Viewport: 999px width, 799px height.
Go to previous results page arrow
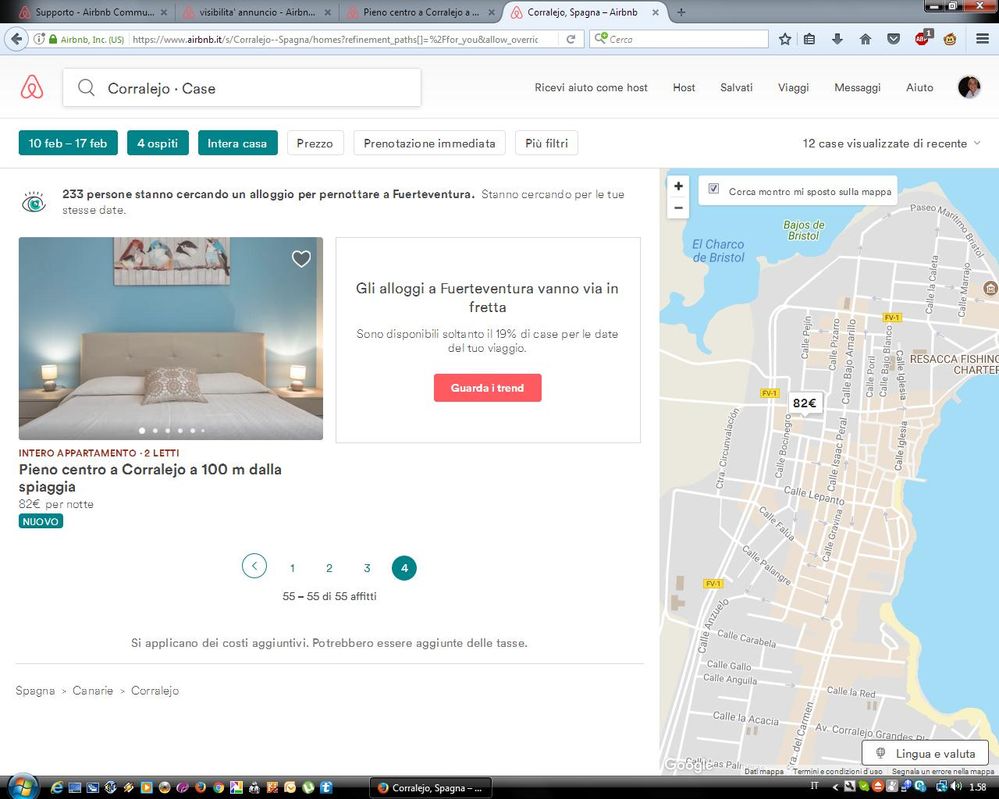254,567
